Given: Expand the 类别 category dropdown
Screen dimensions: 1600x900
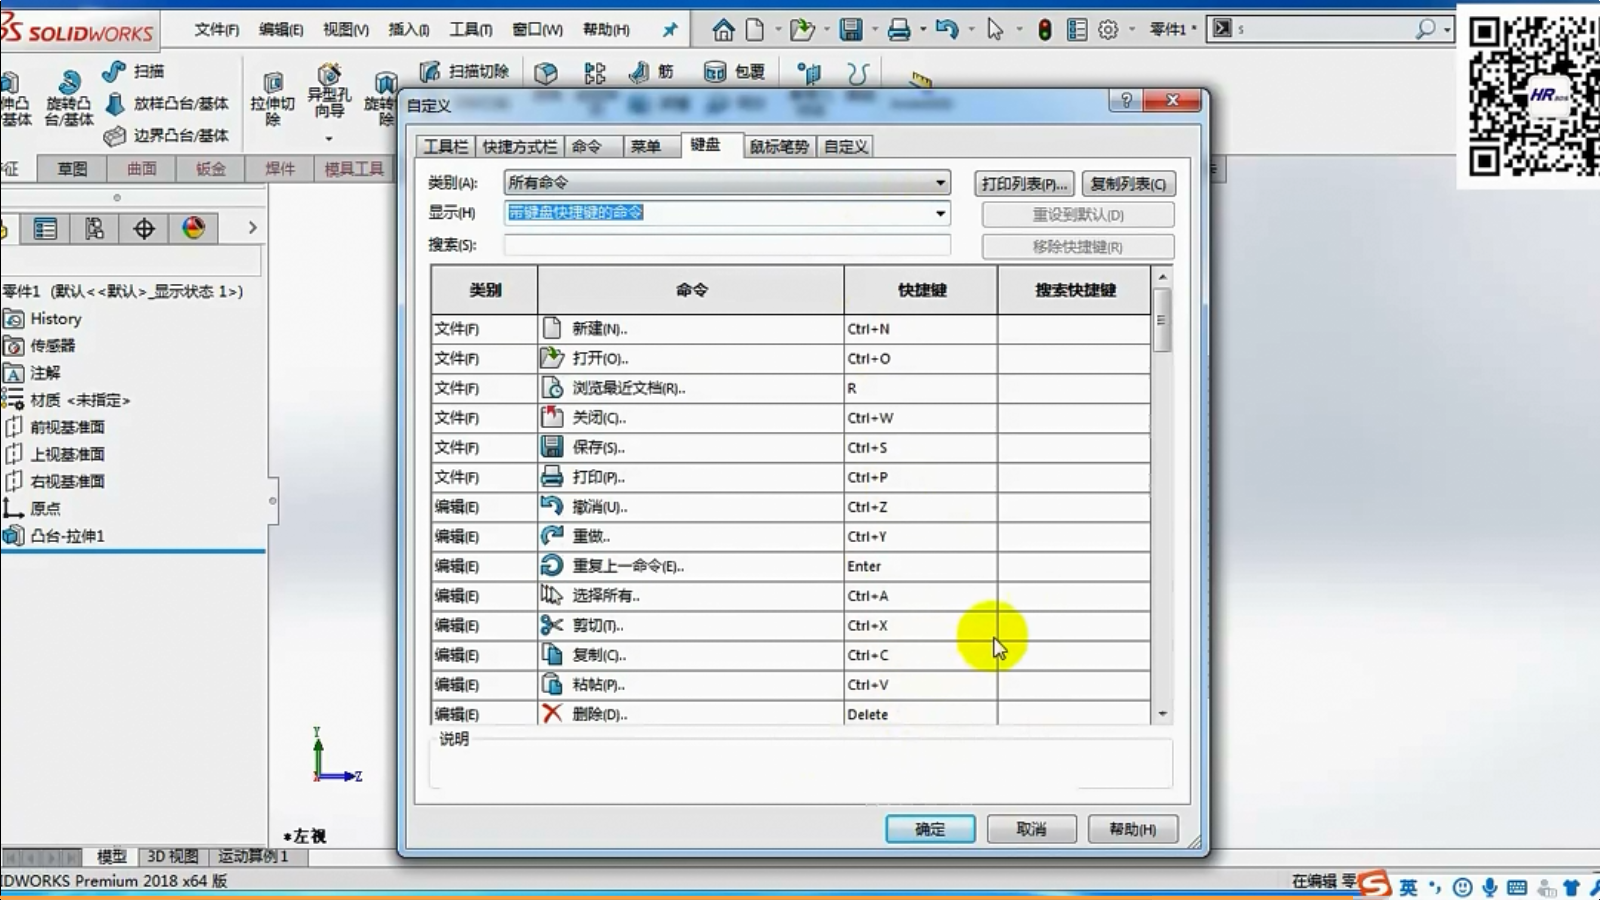Looking at the screenshot, I should click(x=940, y=183).
